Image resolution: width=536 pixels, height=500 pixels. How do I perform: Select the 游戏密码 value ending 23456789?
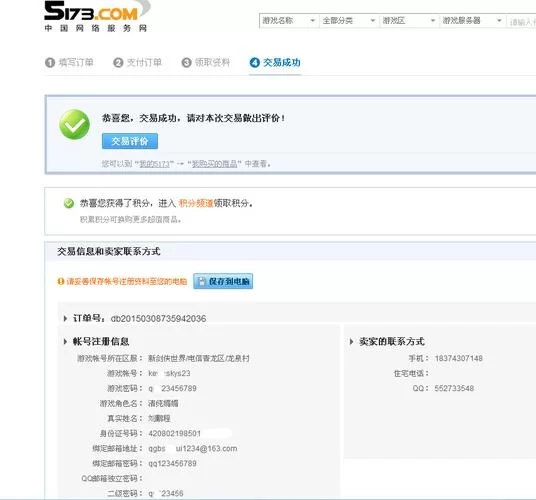point(172,389)
